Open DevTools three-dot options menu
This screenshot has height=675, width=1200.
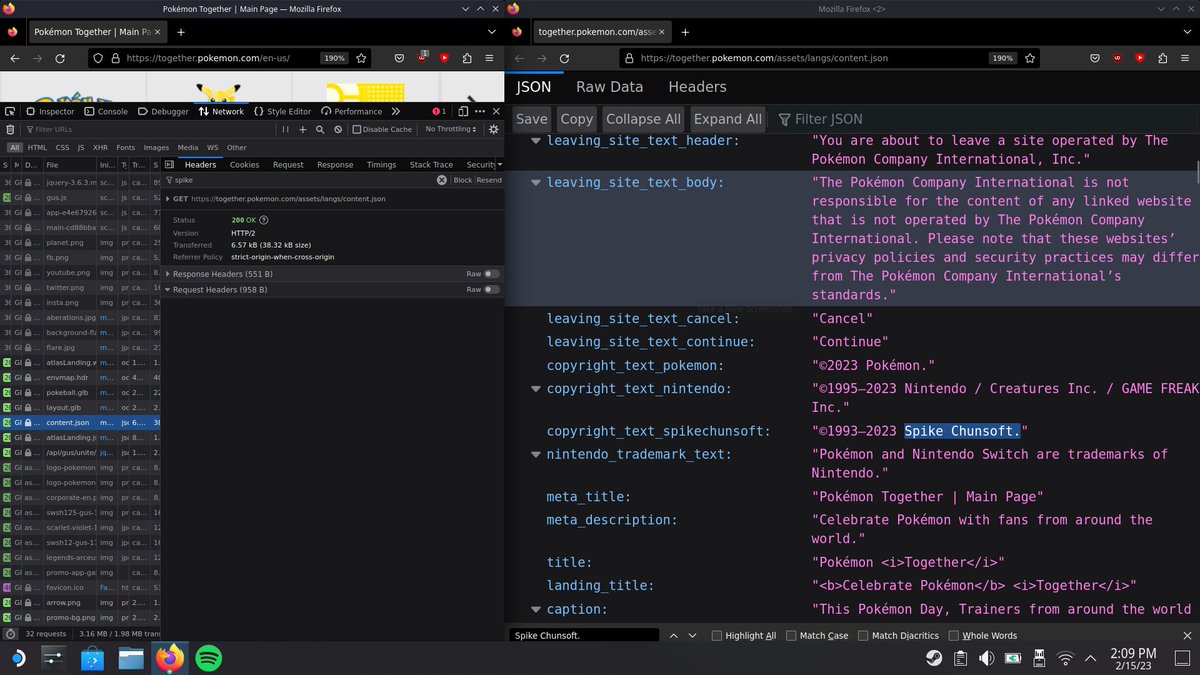480,111
